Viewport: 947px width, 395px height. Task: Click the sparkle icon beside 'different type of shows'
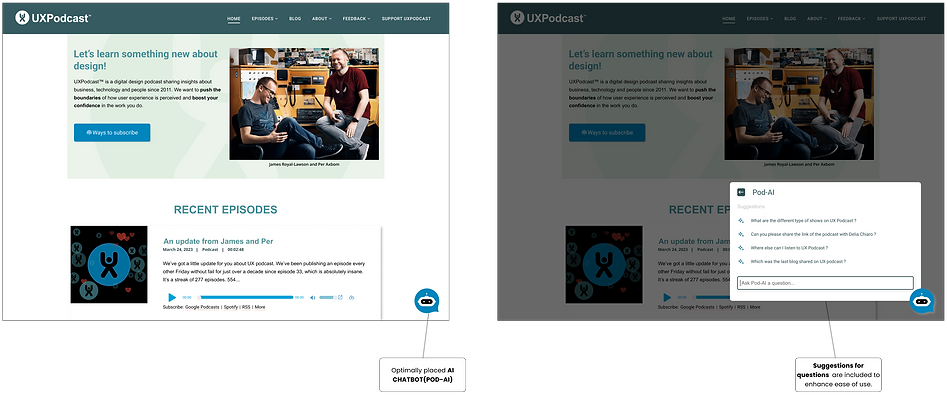click(x=741, y=220)
